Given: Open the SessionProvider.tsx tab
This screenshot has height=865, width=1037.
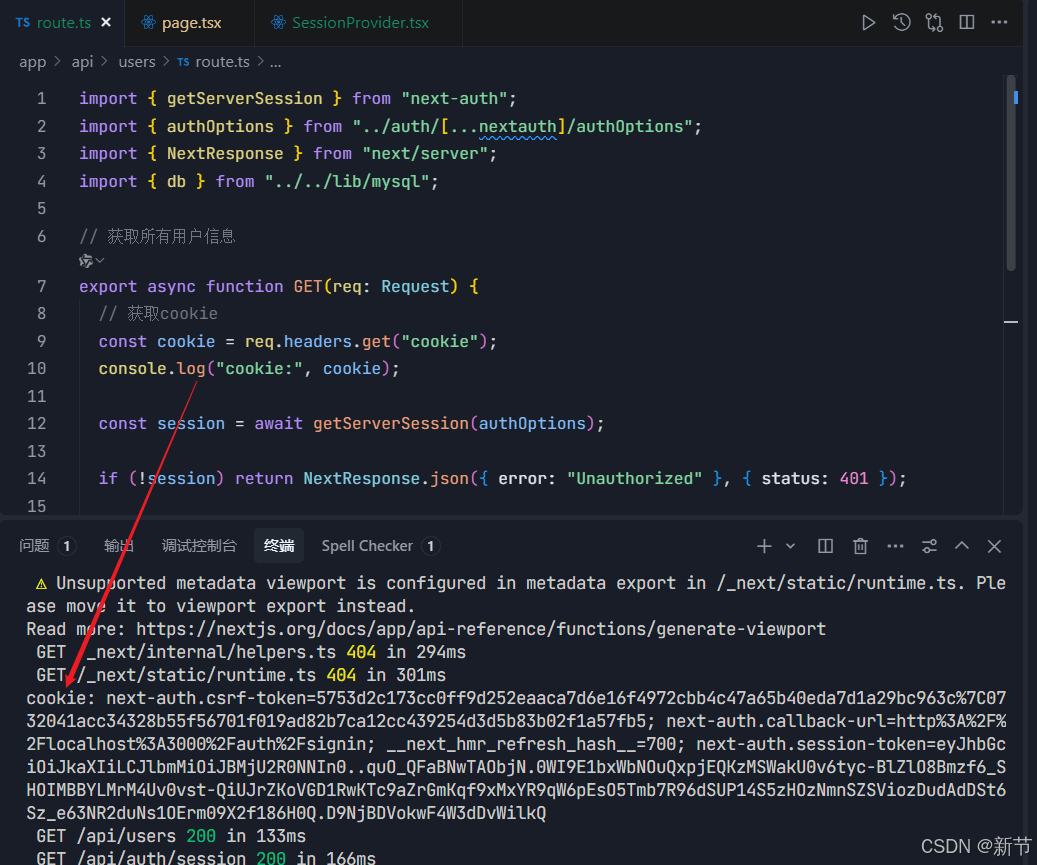Looking at the screenshot, I should (350, 22).
